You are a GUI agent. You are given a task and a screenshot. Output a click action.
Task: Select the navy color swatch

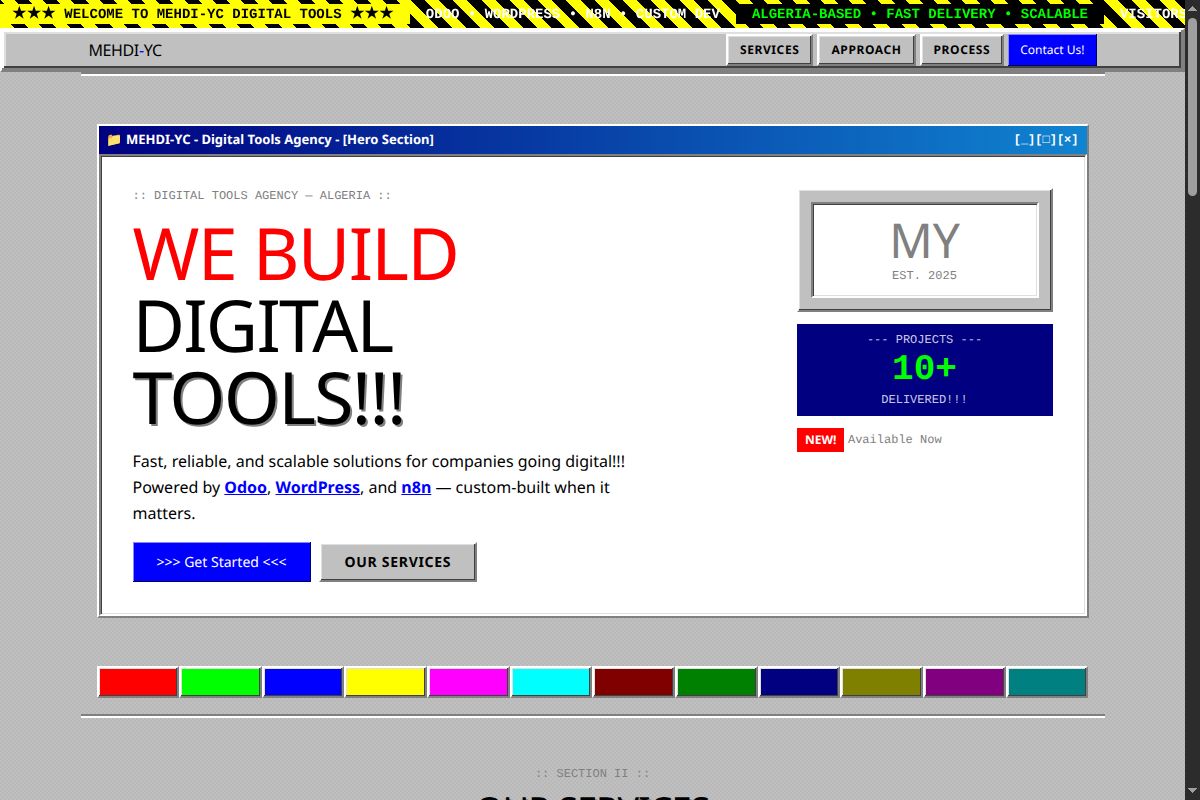tap(799, 682)
